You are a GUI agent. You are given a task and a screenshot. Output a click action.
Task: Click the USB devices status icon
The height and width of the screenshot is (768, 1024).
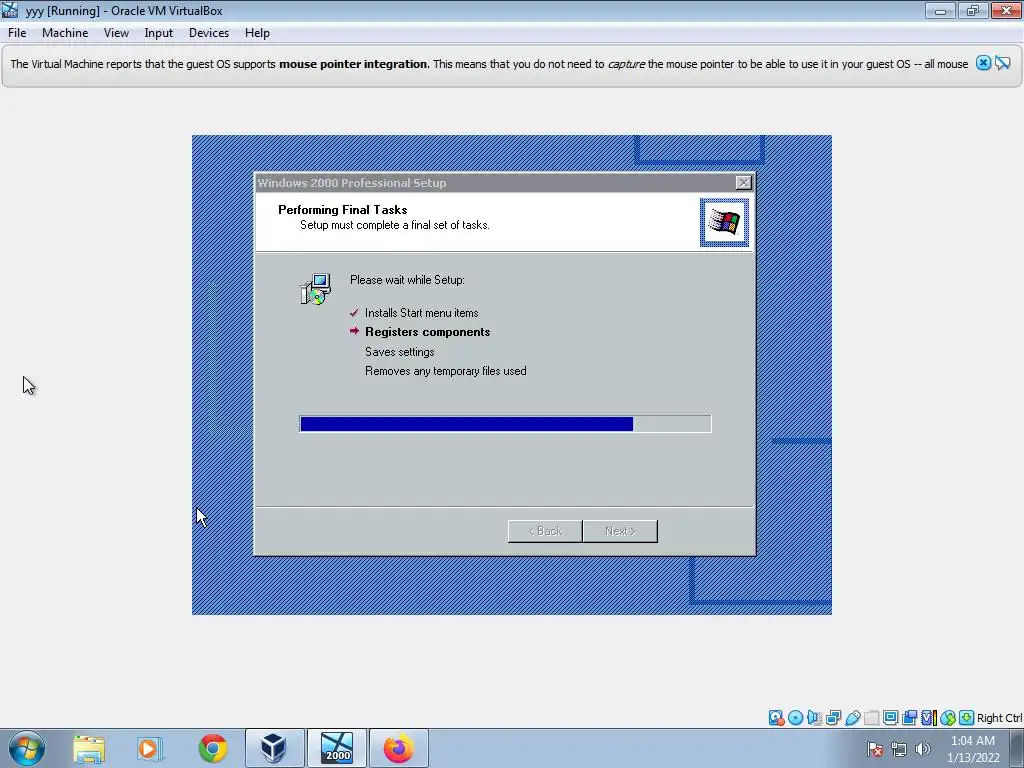pos(852,718)
